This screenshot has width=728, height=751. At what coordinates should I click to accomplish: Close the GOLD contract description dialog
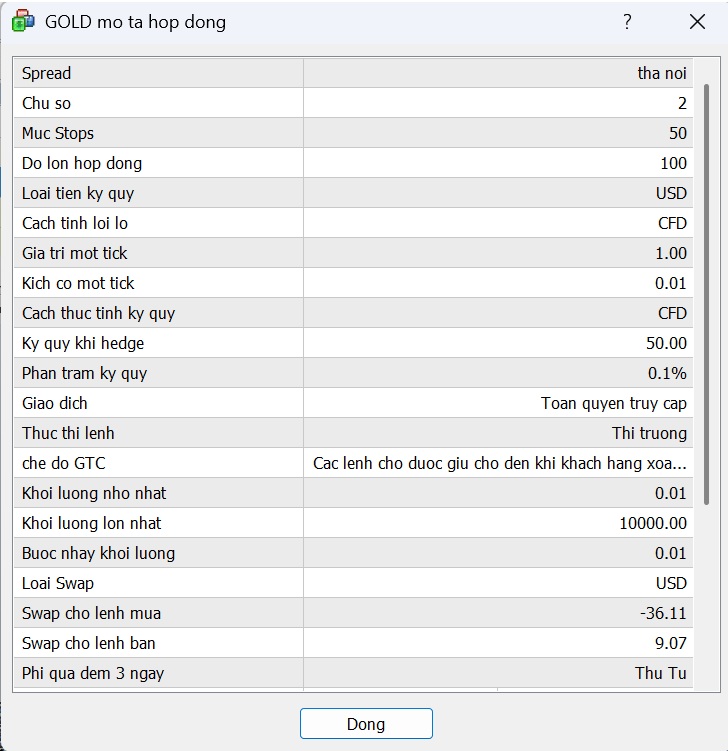click(x=697, y=22)
